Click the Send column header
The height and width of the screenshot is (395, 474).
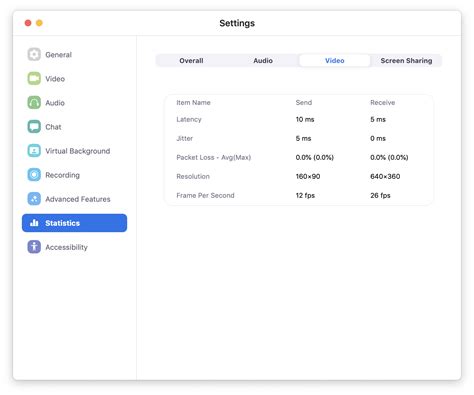coord(304,103)
